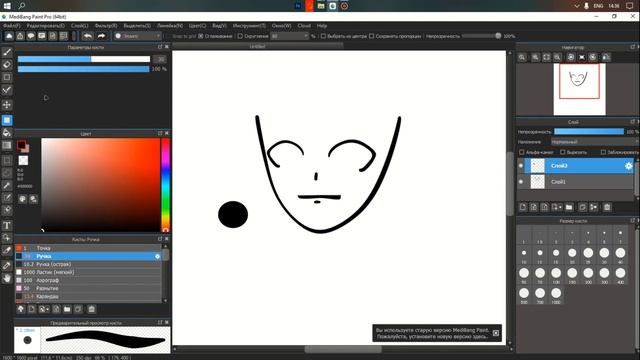The width and height of the screenshot is (640, 360).
Task: Enable the Заблокировать lock checkbox
Action: click(x=603, y=152)
